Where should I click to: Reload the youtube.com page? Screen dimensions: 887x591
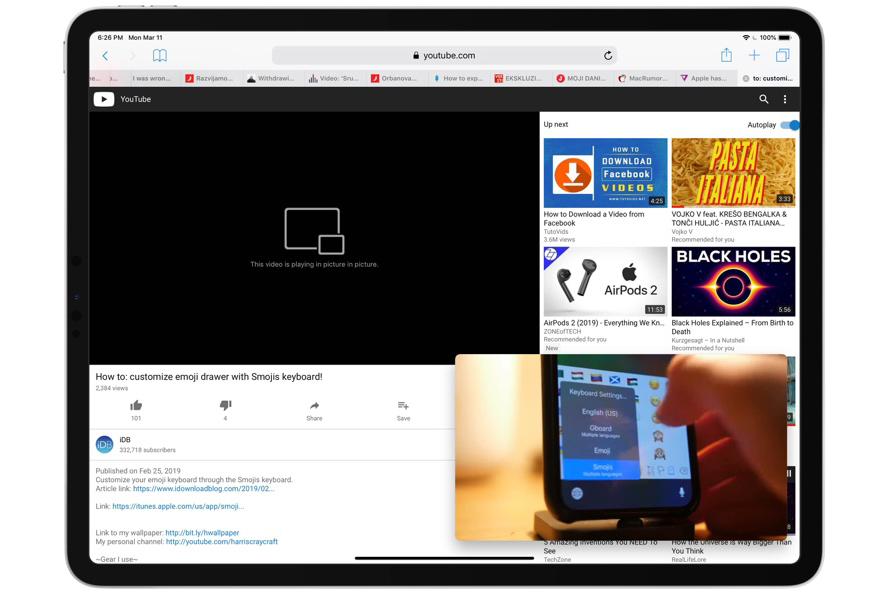point(607,56)
